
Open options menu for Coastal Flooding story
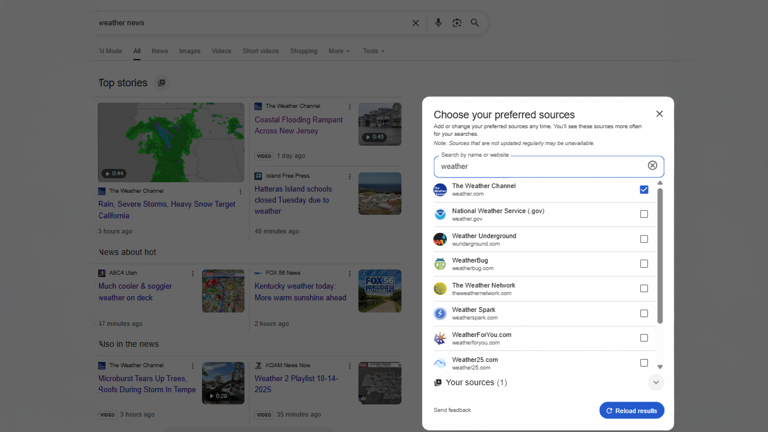[x=350, y=106]
